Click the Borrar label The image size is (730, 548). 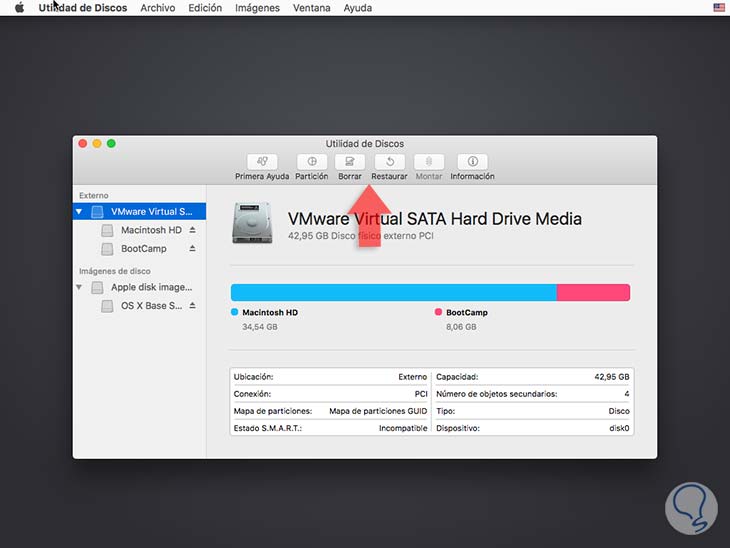(x=350, y=176)
